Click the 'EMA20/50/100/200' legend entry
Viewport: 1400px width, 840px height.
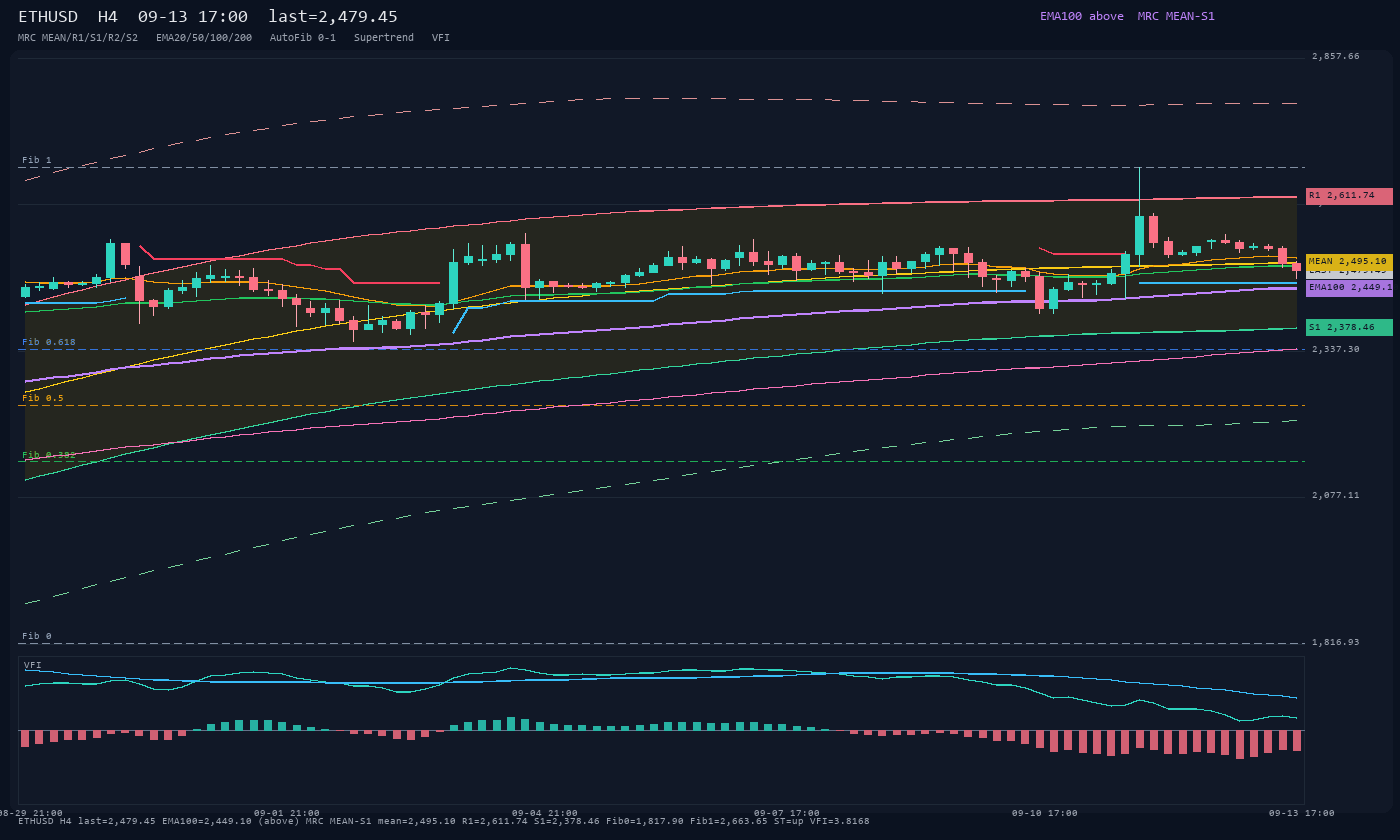204,38
